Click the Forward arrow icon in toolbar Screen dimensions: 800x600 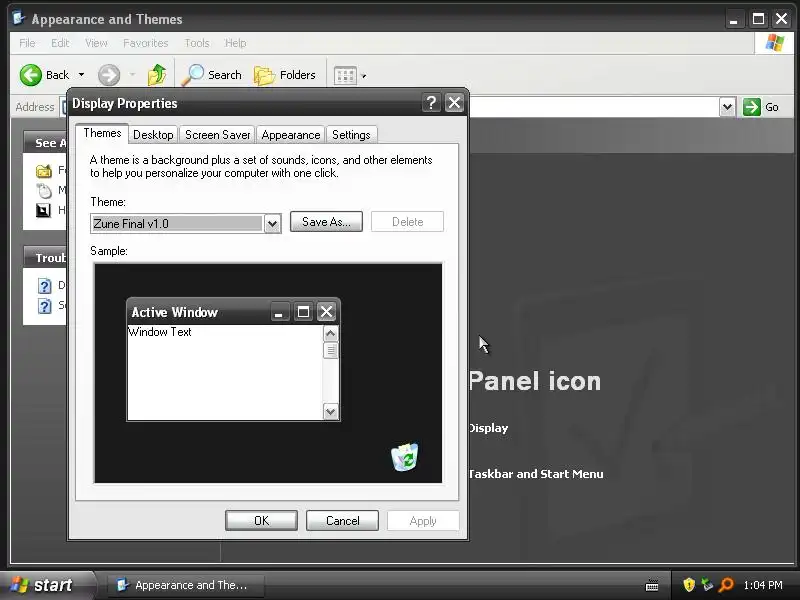[109, 75]
